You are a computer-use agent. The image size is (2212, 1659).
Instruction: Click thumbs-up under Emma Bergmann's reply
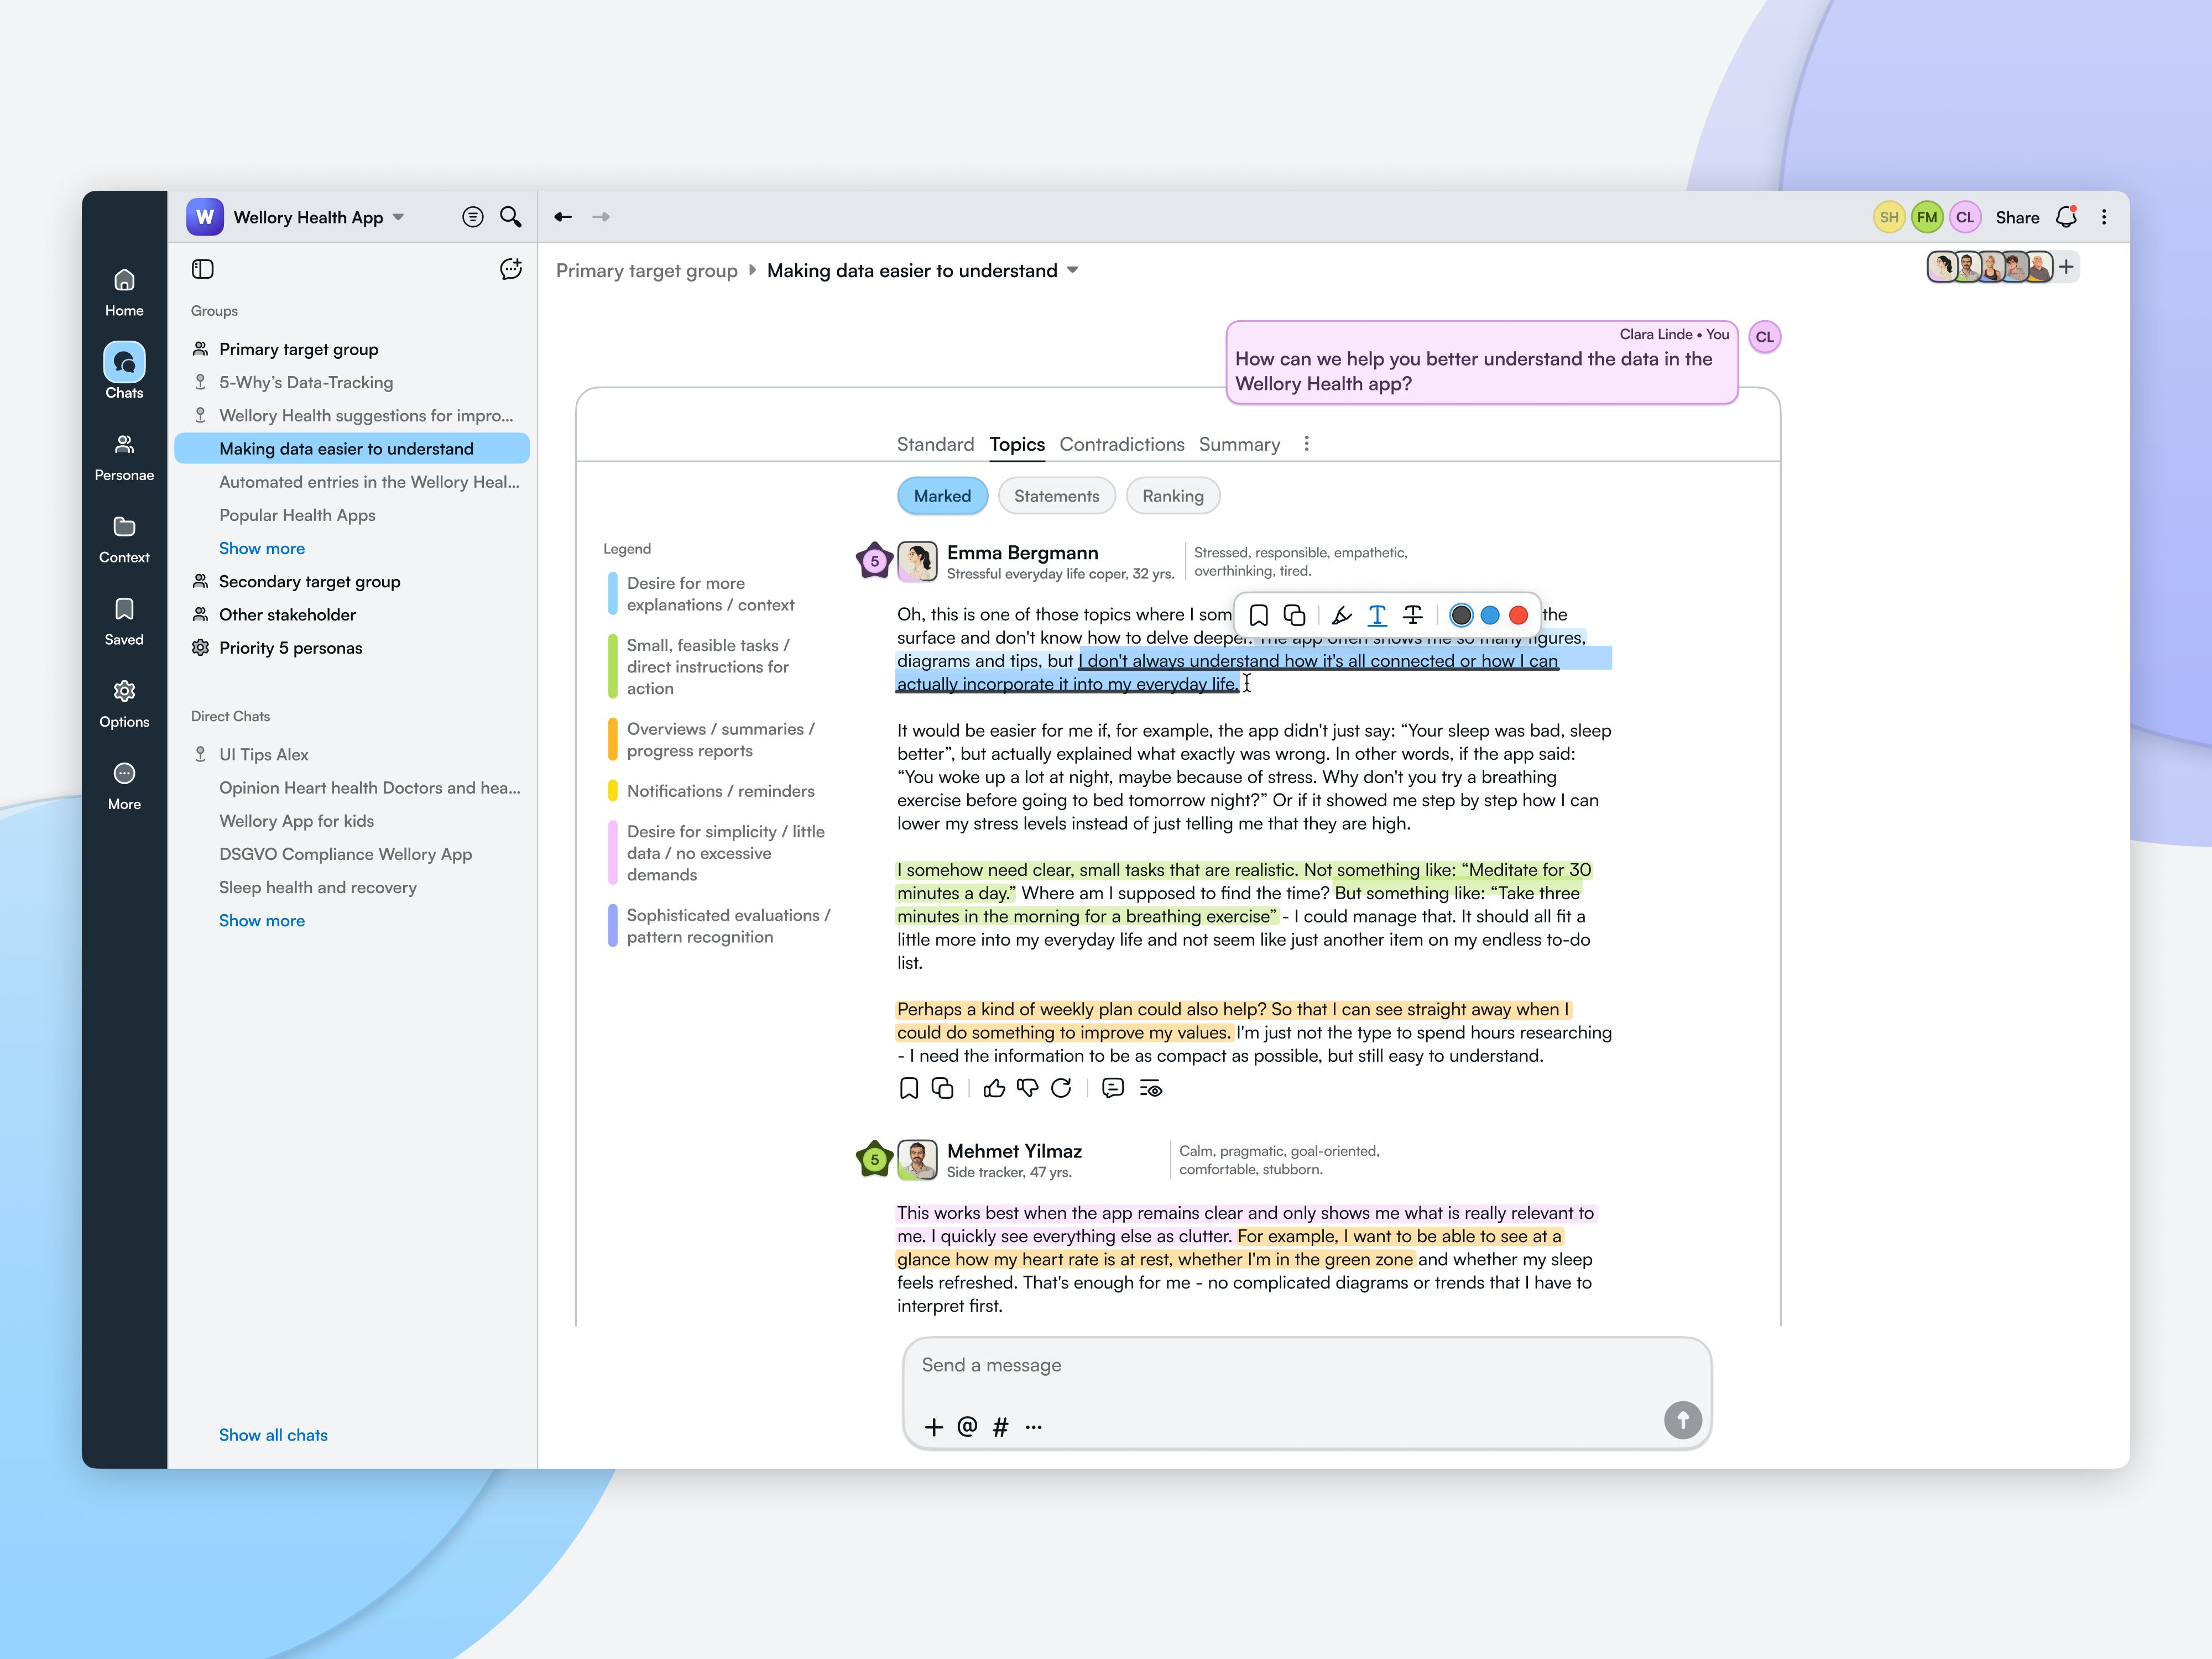point(993,1088)
